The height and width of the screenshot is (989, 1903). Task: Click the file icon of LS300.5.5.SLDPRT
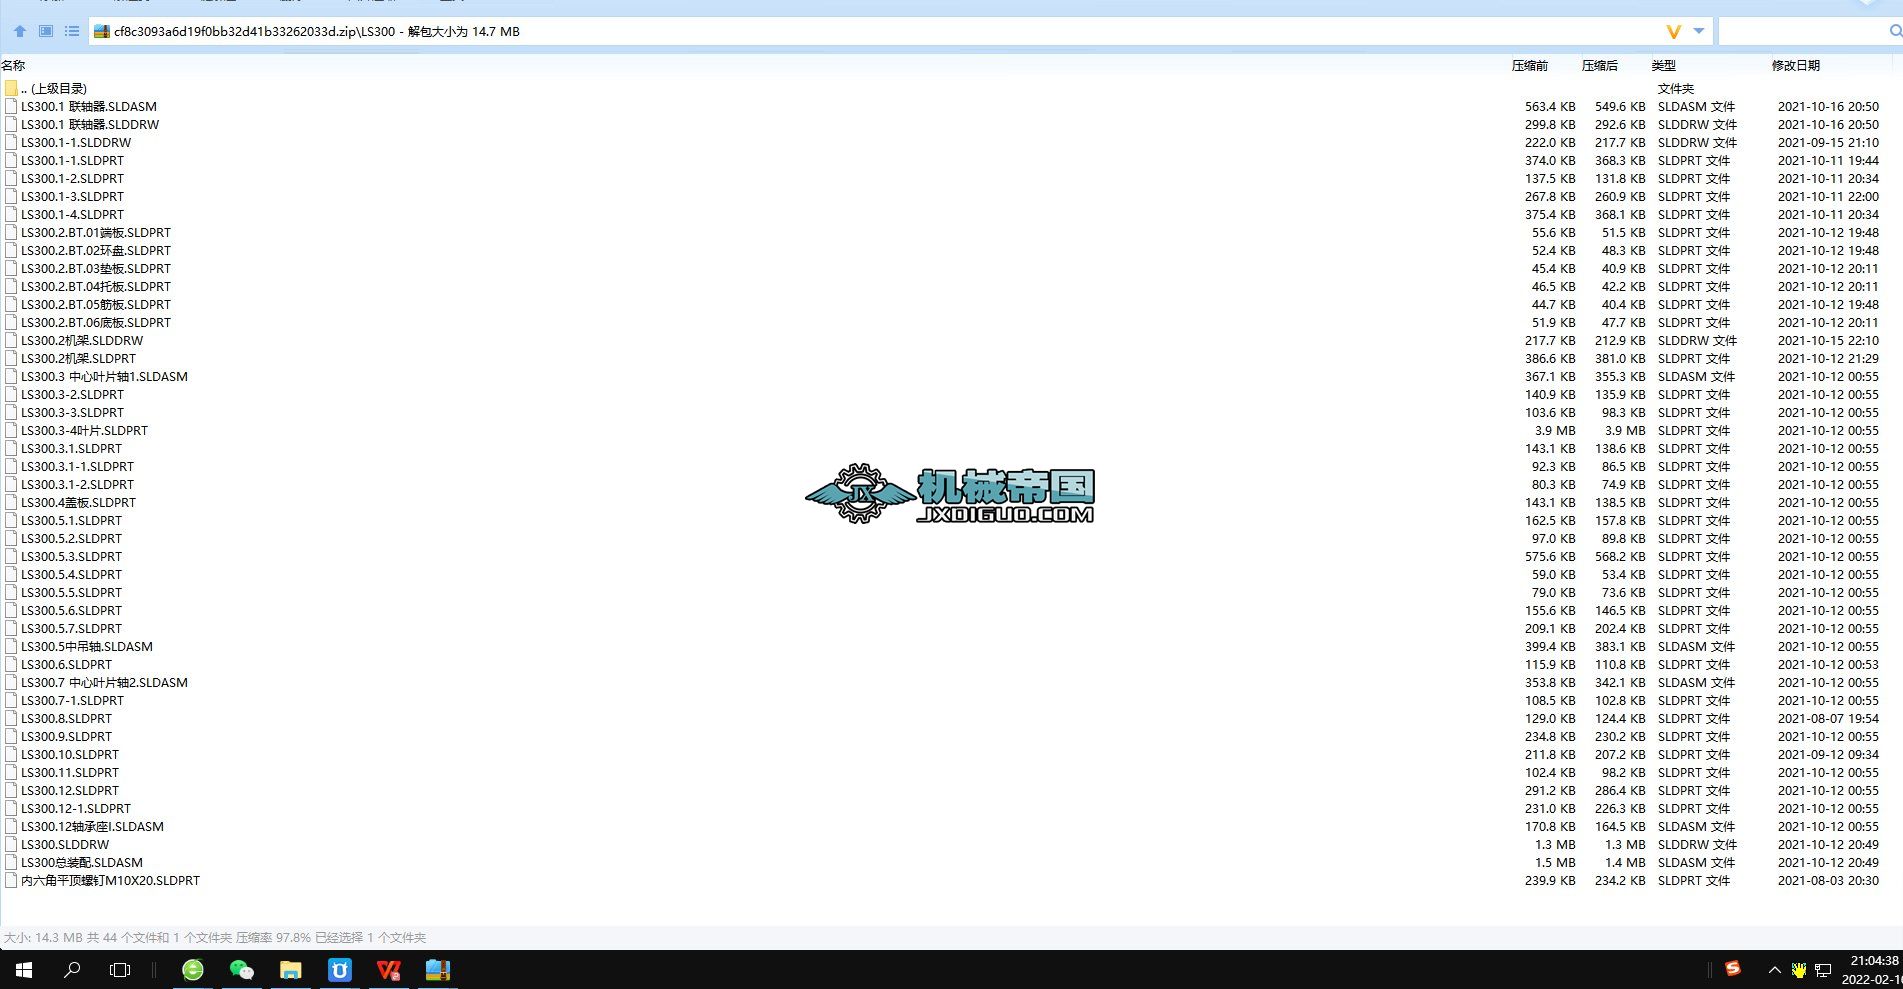tap(11, 592)
